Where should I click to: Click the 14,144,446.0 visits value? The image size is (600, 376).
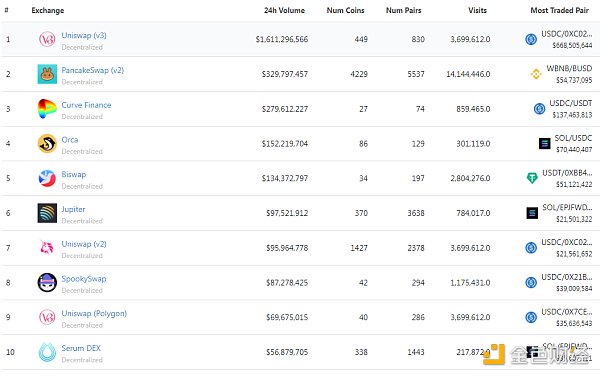click(468, 74)
